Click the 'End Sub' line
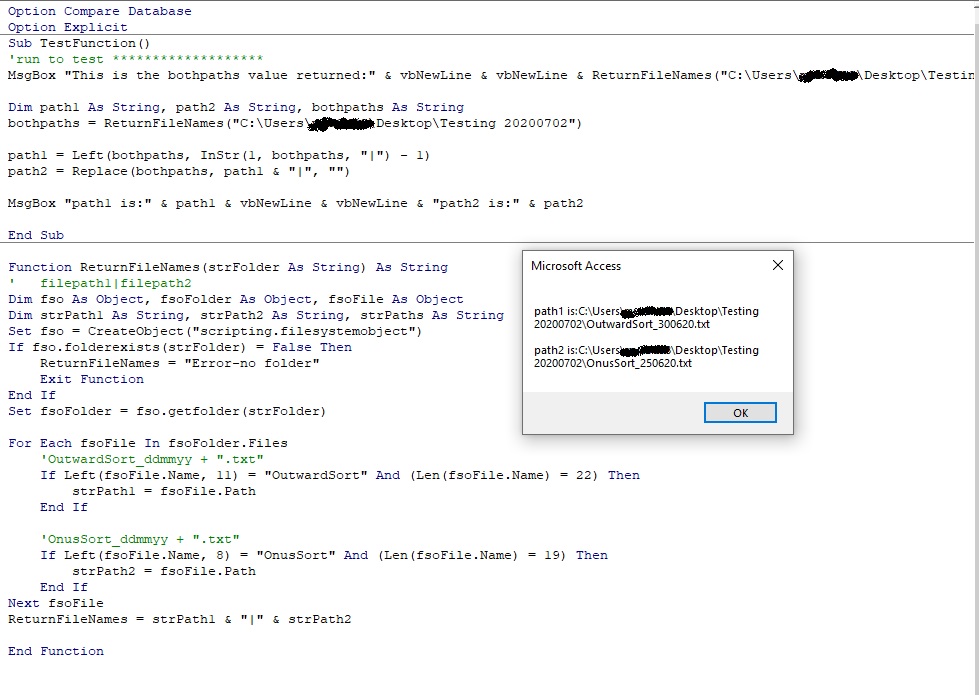 (36, 235)
